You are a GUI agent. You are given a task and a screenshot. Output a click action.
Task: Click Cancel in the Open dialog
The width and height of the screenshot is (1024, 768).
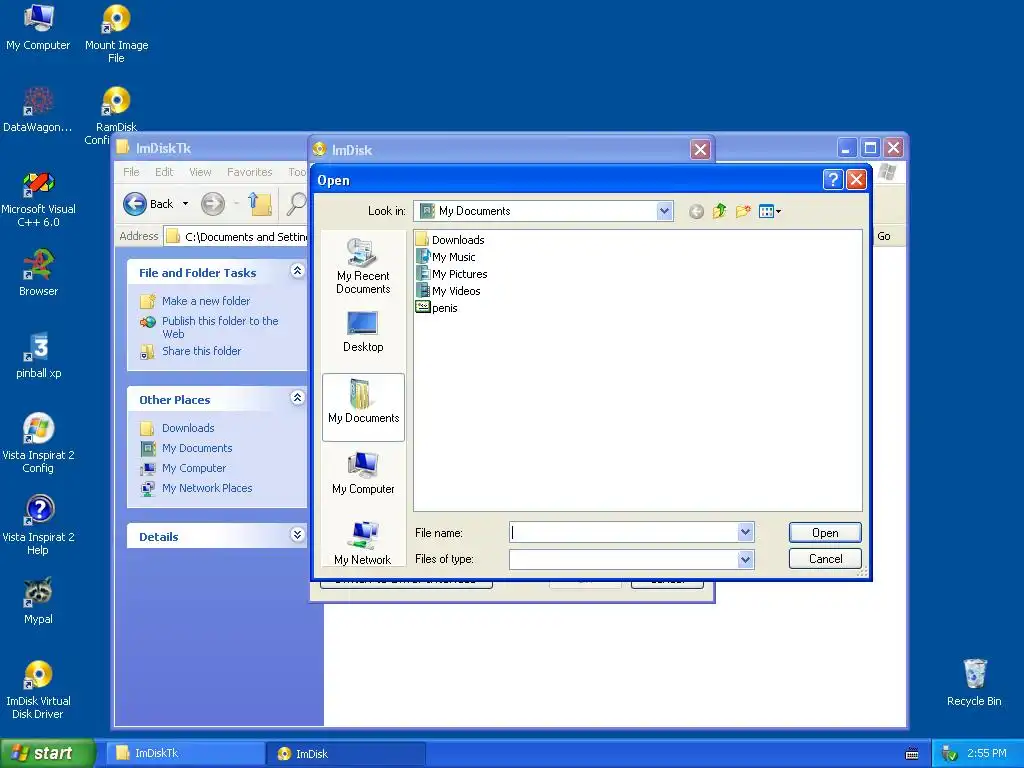point(825,559)
